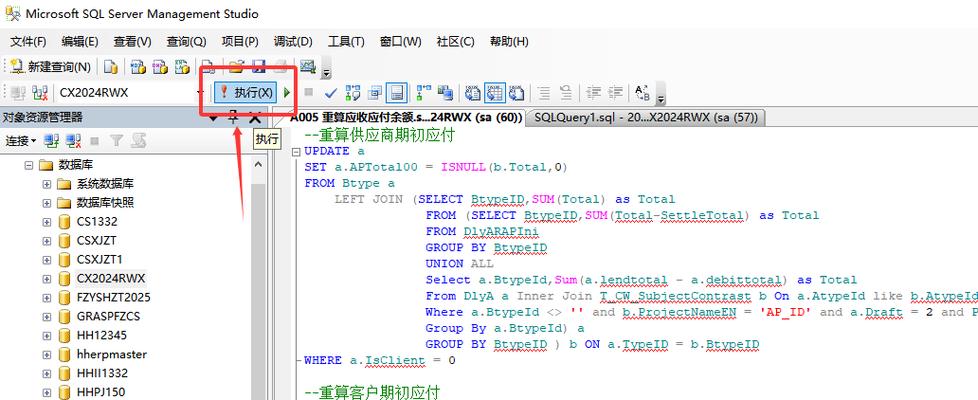
Task: Click the Decrease Indent icon
Action: tap(593, 93)
